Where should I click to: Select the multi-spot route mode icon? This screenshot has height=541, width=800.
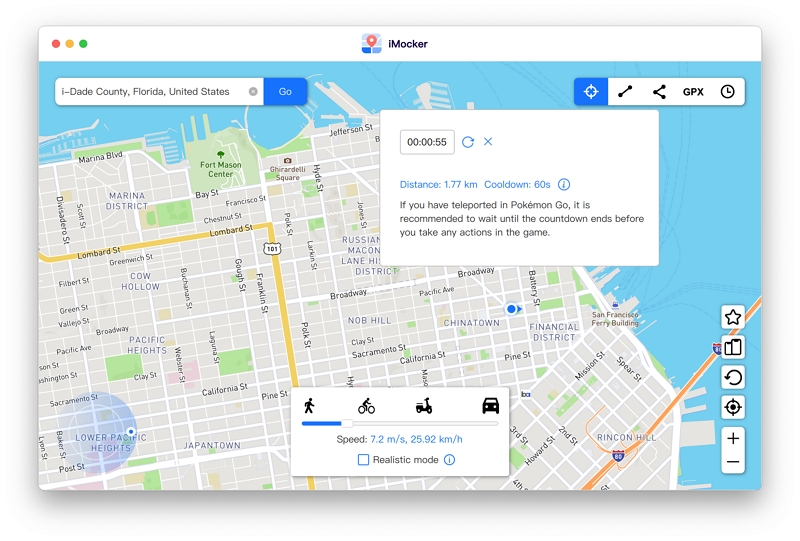(x=659, y=92)
